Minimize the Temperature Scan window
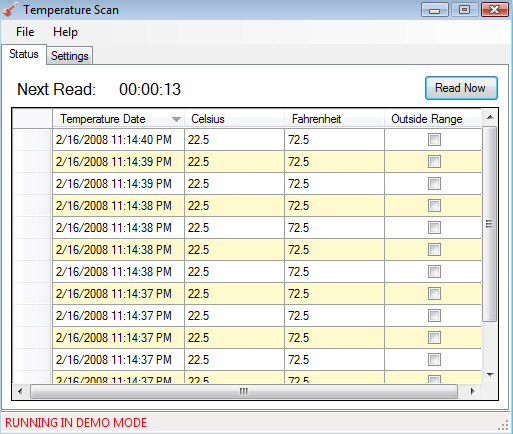 pos(434,10)
